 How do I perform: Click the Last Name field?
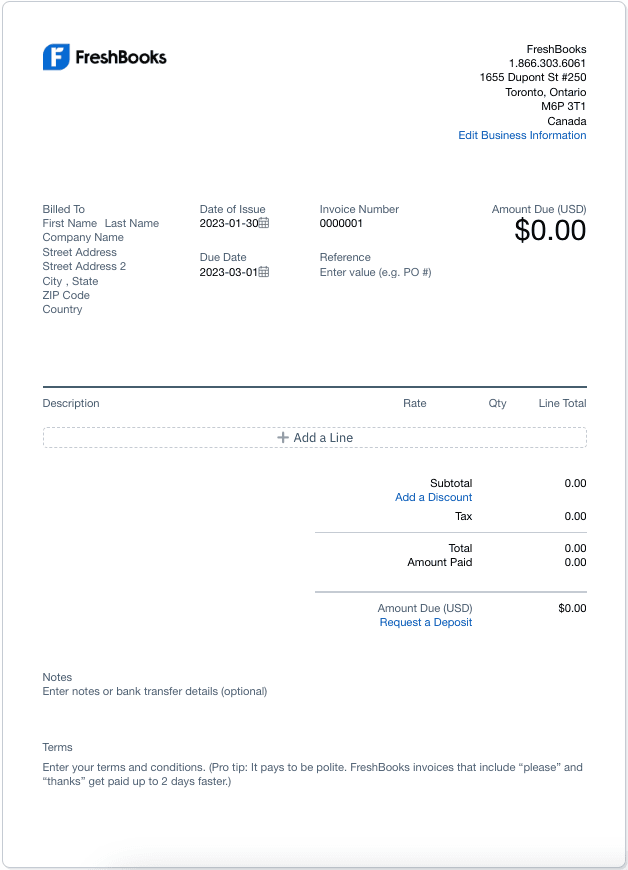pos(132,223)
